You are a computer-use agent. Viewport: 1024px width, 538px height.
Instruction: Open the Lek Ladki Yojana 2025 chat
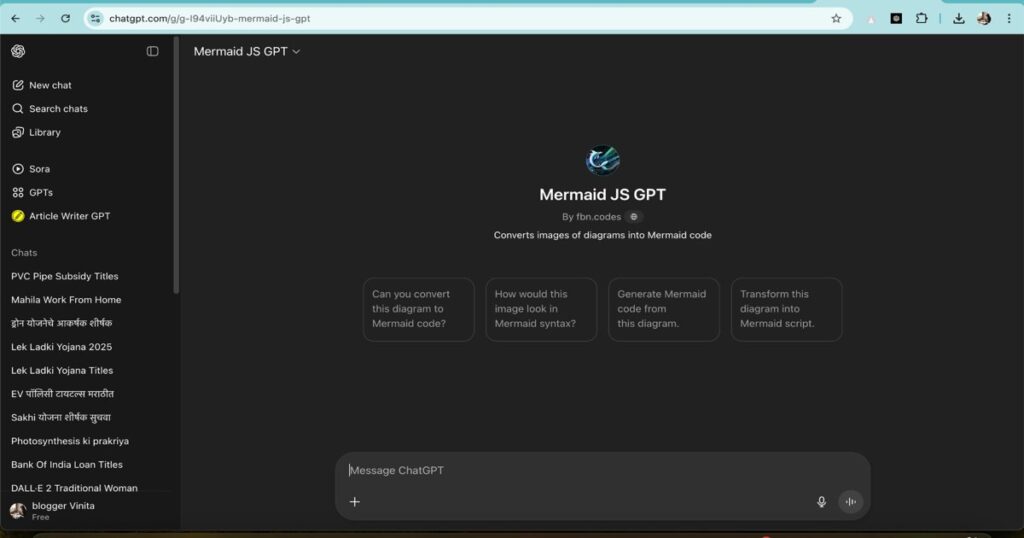(61, 347)
